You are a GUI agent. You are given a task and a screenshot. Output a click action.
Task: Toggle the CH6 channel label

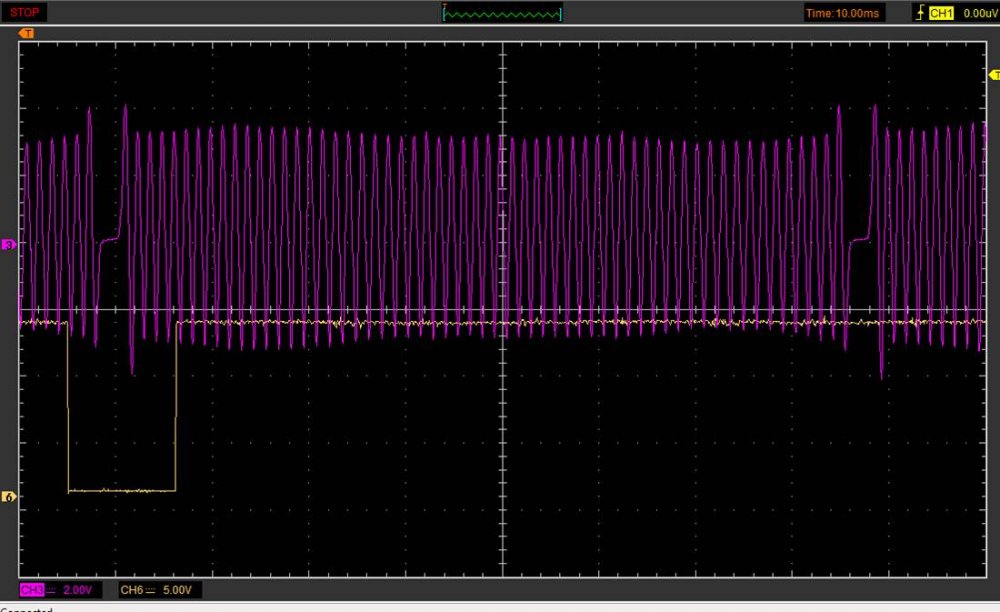pyautogui.click(x=131, y=590)
